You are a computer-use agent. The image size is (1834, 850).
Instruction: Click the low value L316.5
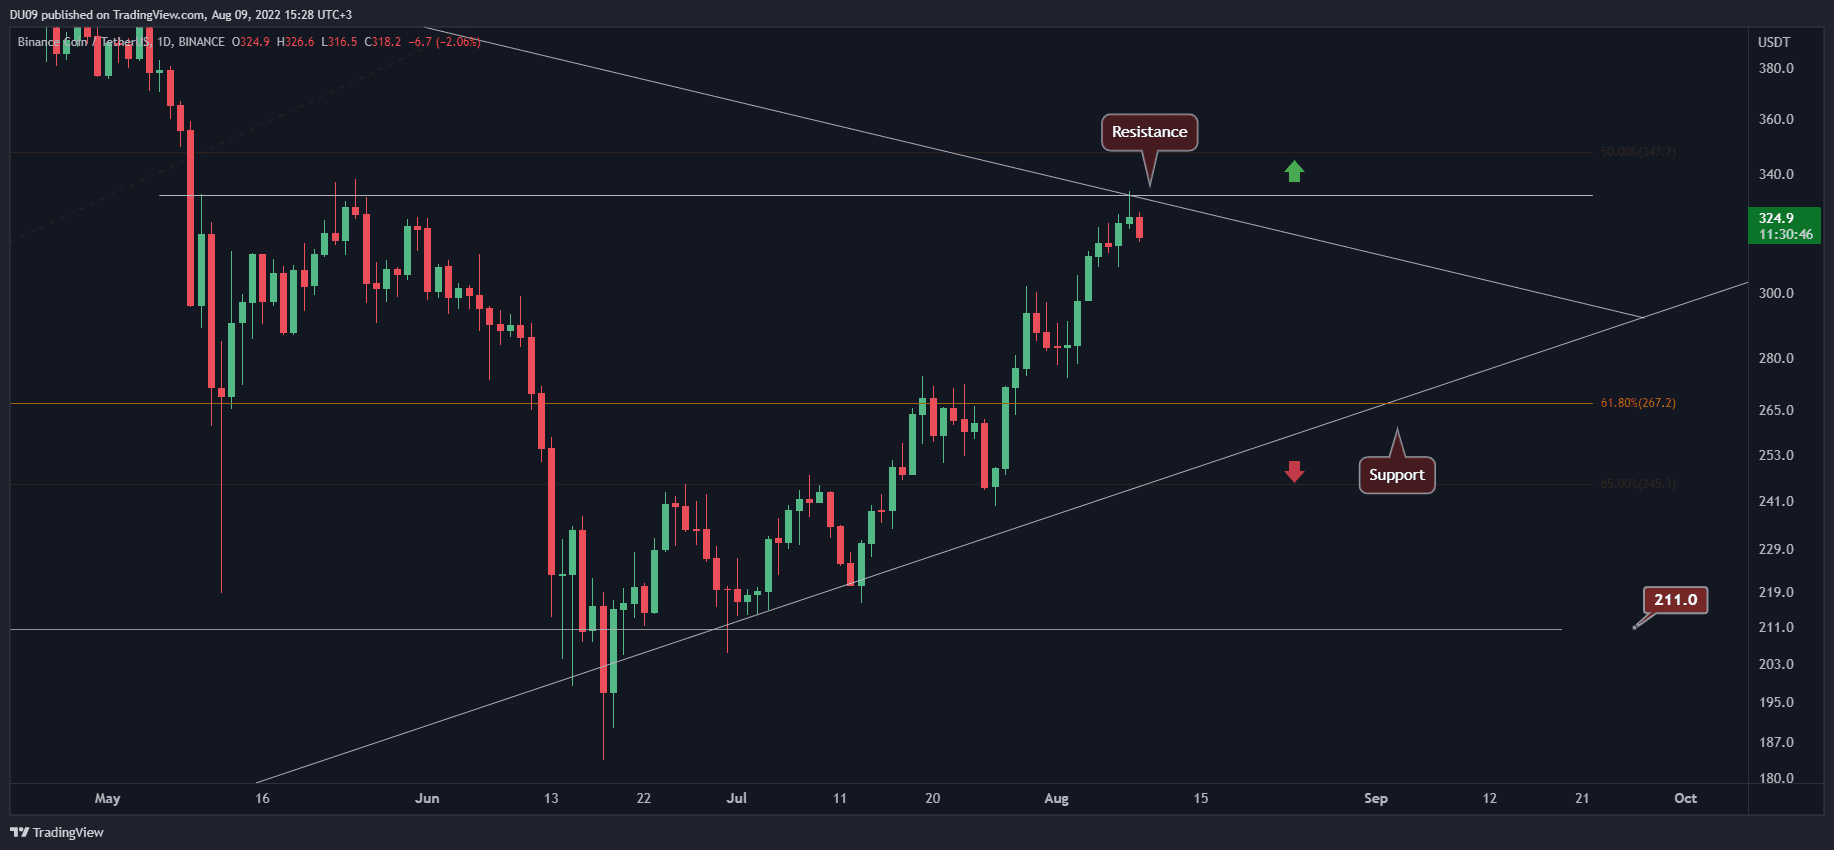[340, 42]
